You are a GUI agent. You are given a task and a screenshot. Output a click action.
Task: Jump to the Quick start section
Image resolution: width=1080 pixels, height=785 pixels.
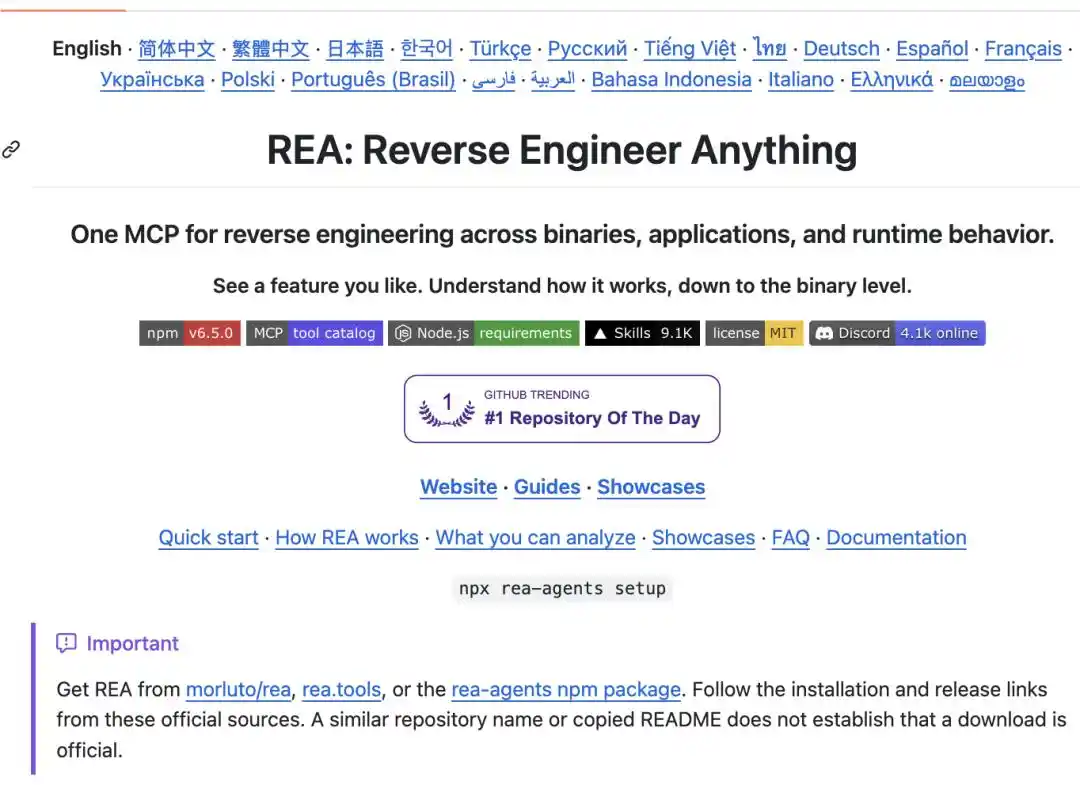209,538
